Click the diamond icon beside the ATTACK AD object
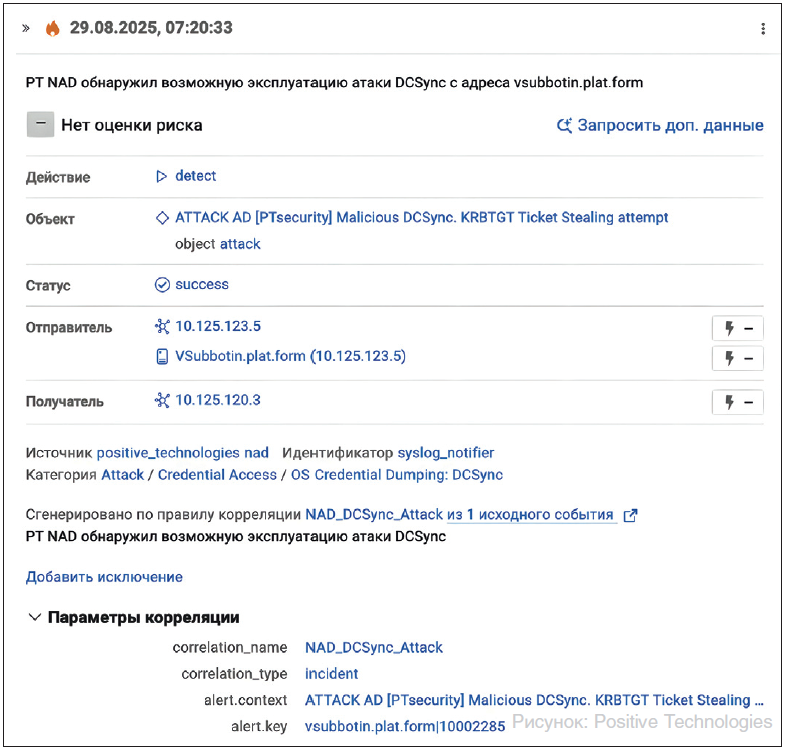This screenshot has width=787, height=751. [x=162, y=217]
